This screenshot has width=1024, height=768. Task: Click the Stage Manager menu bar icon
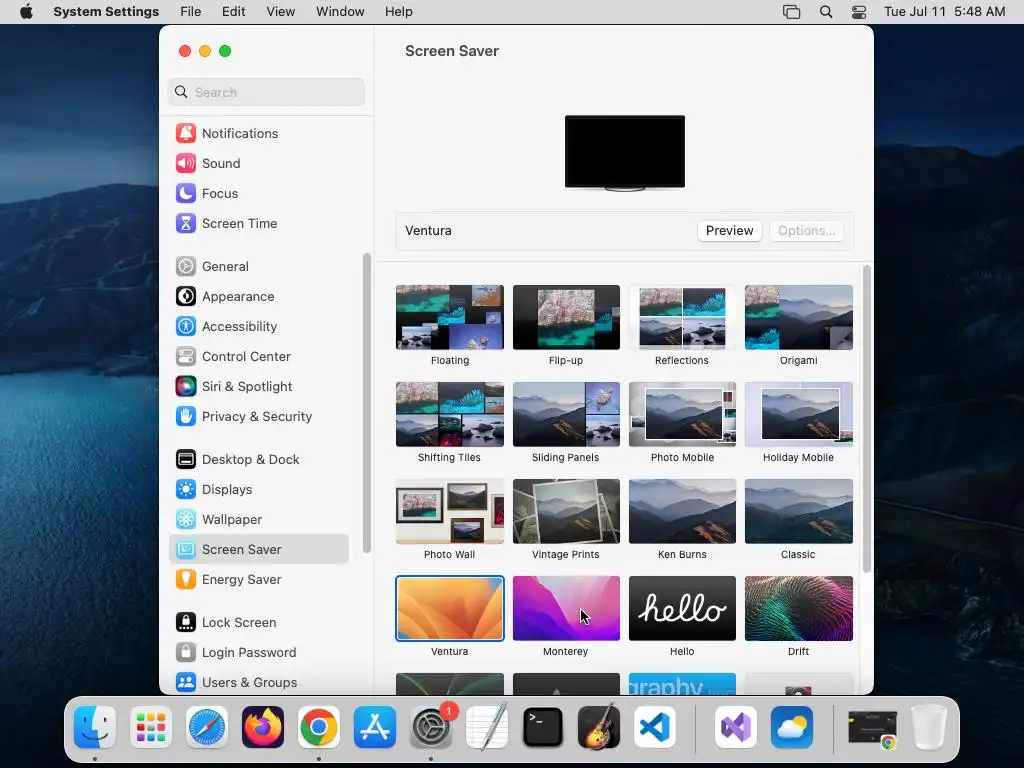tap(792, 12)
